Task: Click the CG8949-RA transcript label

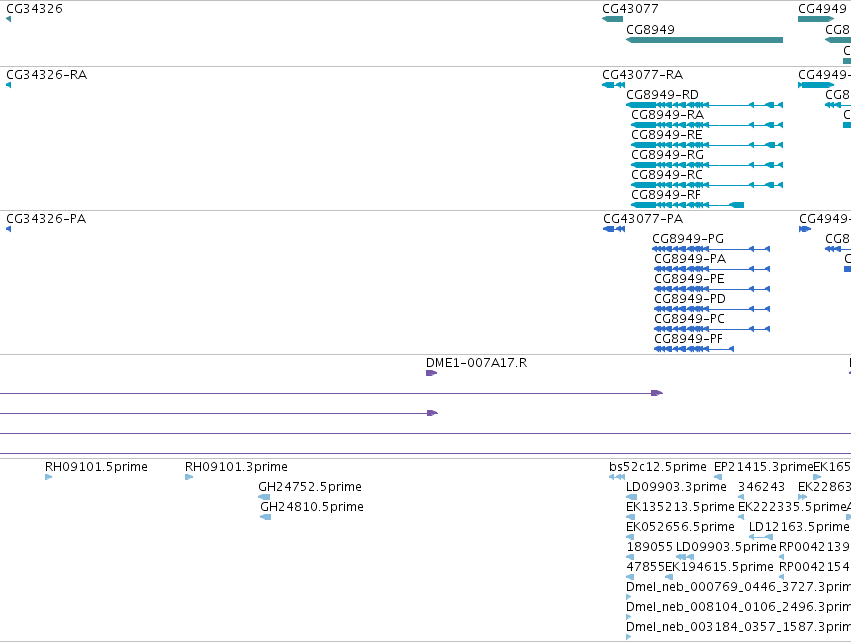Action: [668, 115]
